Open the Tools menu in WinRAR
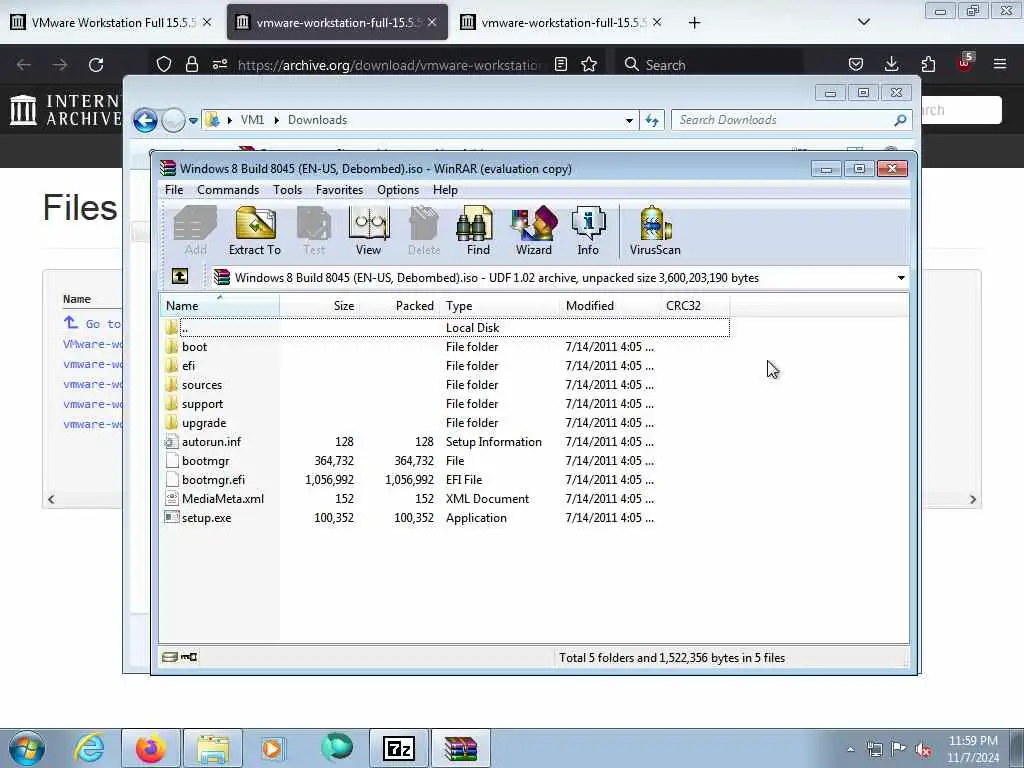Screen dimensions: 1024x768 coord(287,190)
